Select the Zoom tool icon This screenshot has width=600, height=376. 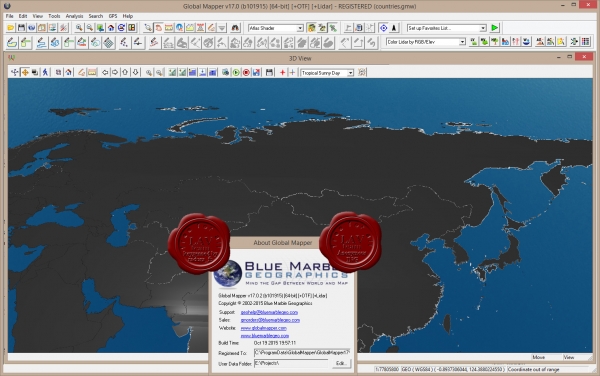(x=148, y=28)
